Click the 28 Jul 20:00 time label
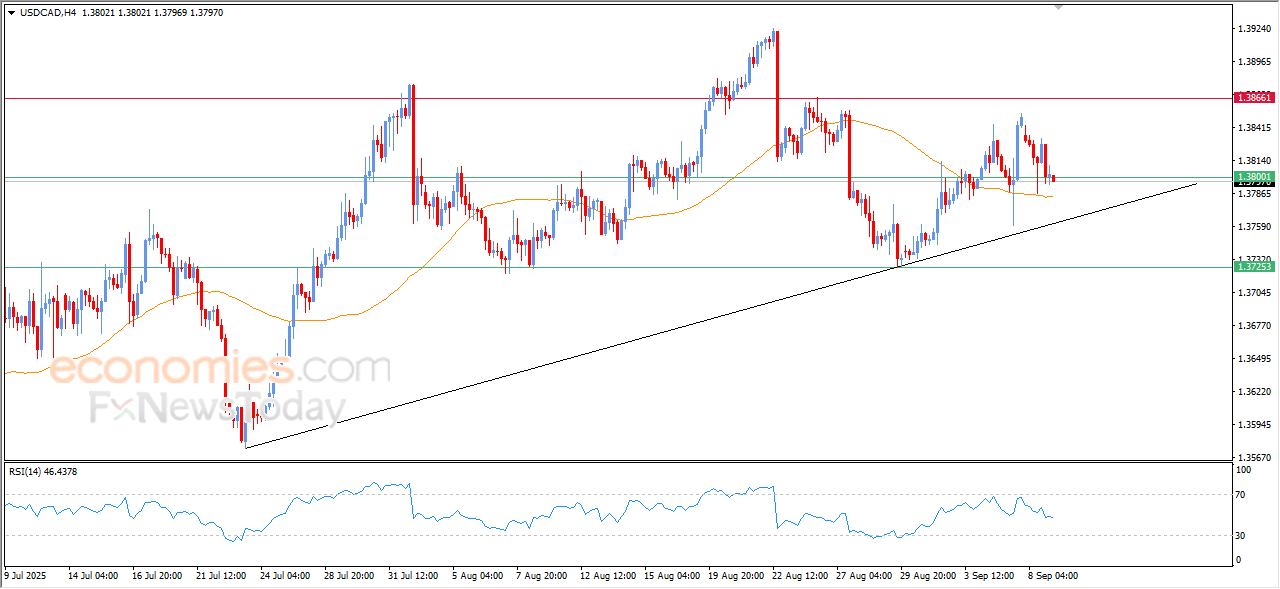 pyautogui.click(x=349, y=576)
